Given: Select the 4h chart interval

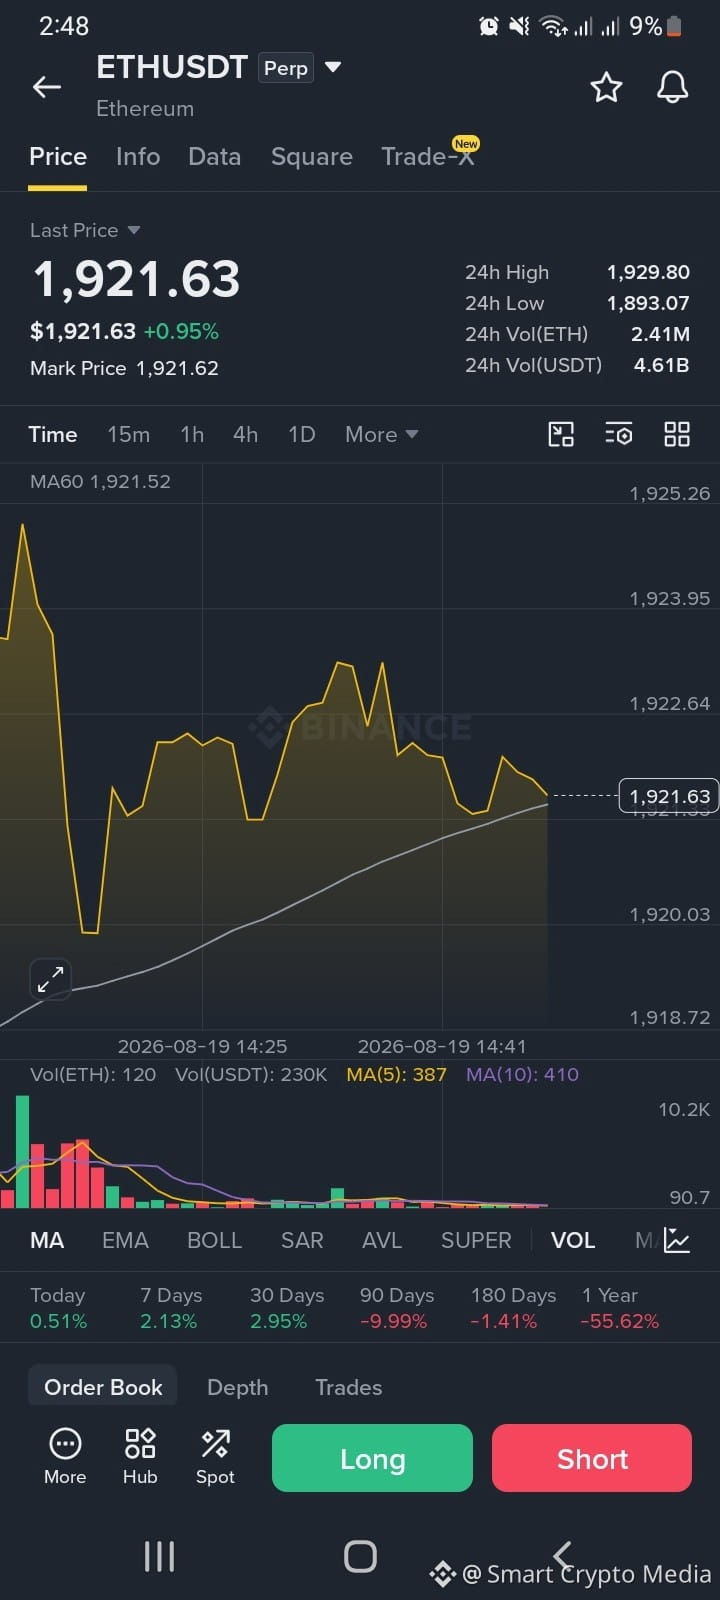Looking at the screenshot, I should (245, 434).
